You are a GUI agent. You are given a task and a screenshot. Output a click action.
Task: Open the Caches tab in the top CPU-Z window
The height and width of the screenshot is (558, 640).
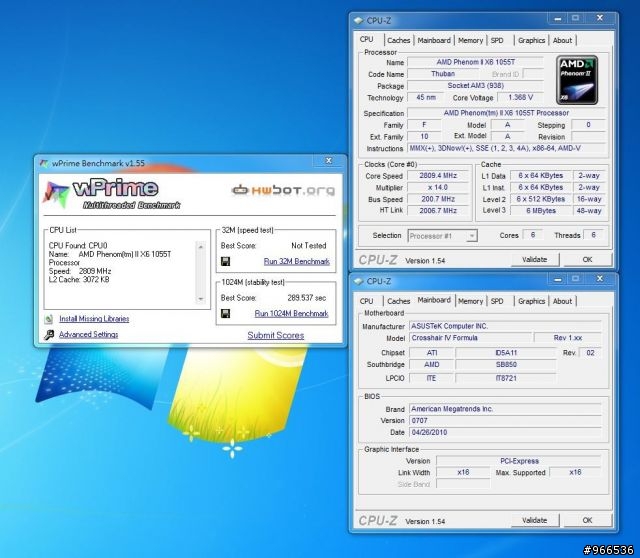pos(398,40)
